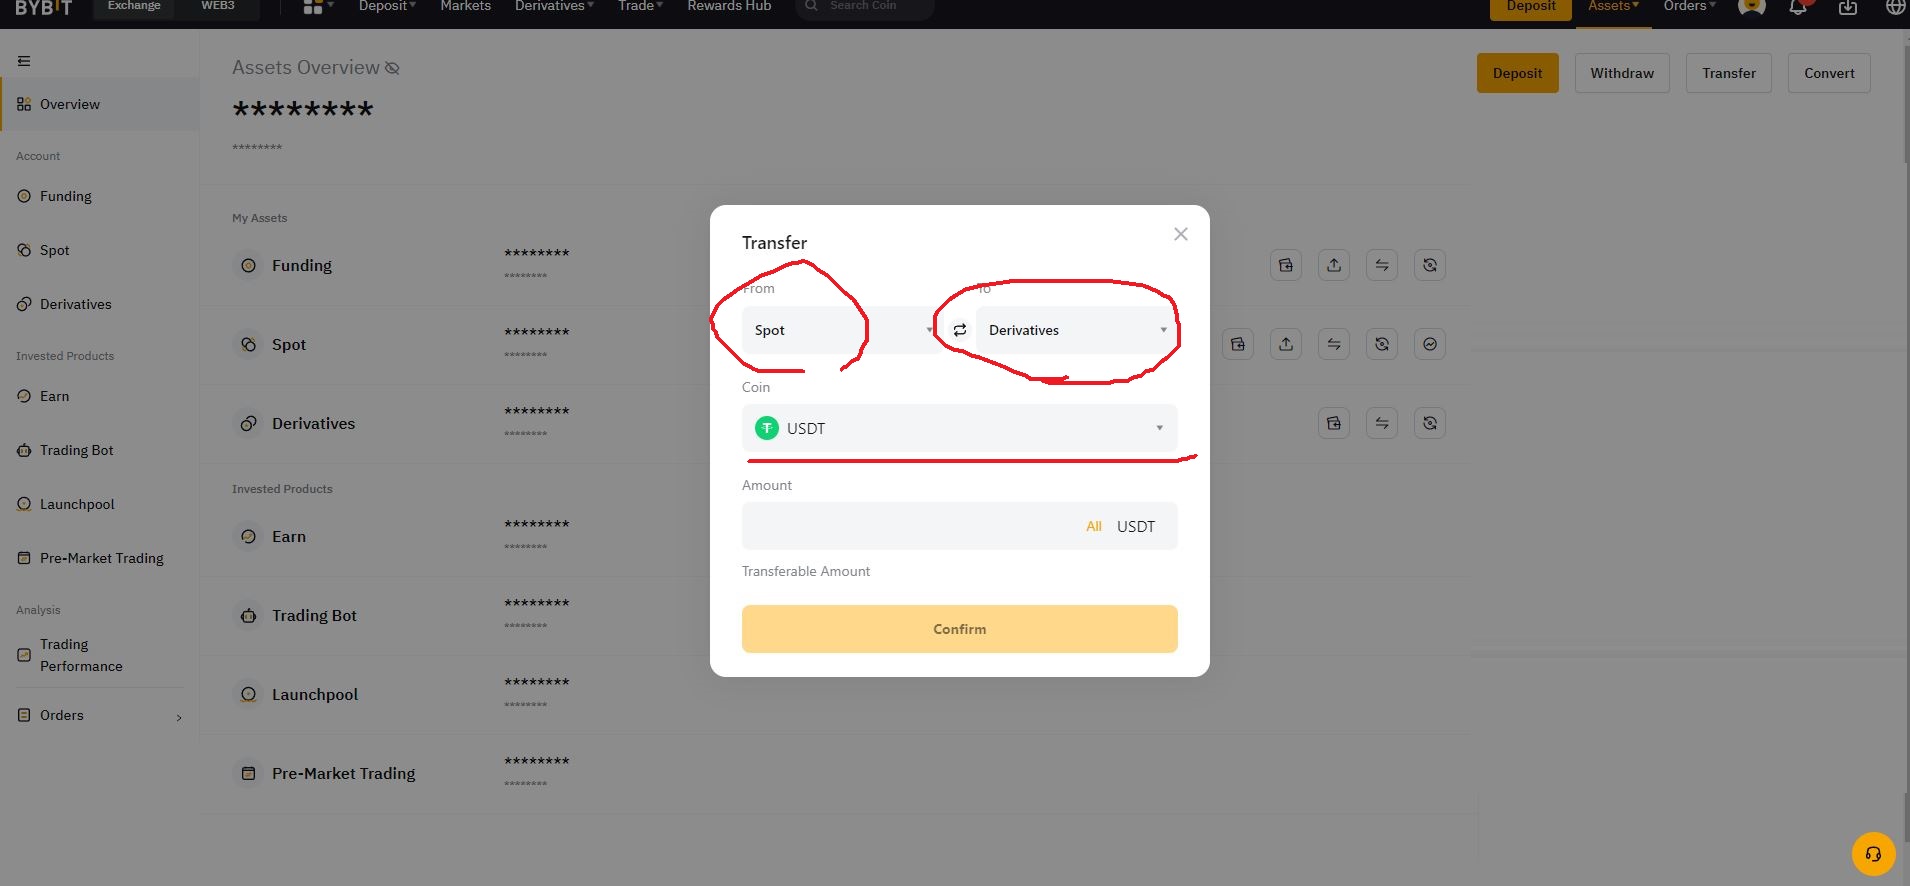Click the deposit icon in the Funding row

click(x=1286, y=265)
